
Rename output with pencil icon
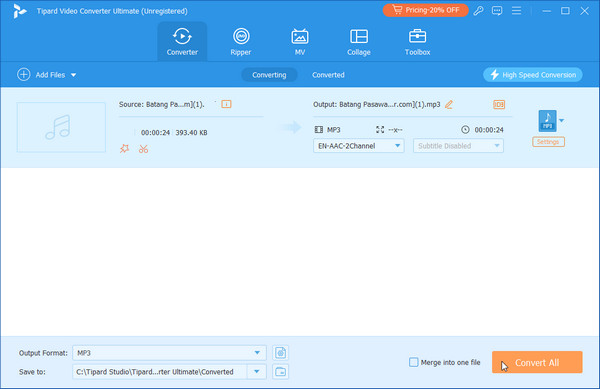click(449, 104)
